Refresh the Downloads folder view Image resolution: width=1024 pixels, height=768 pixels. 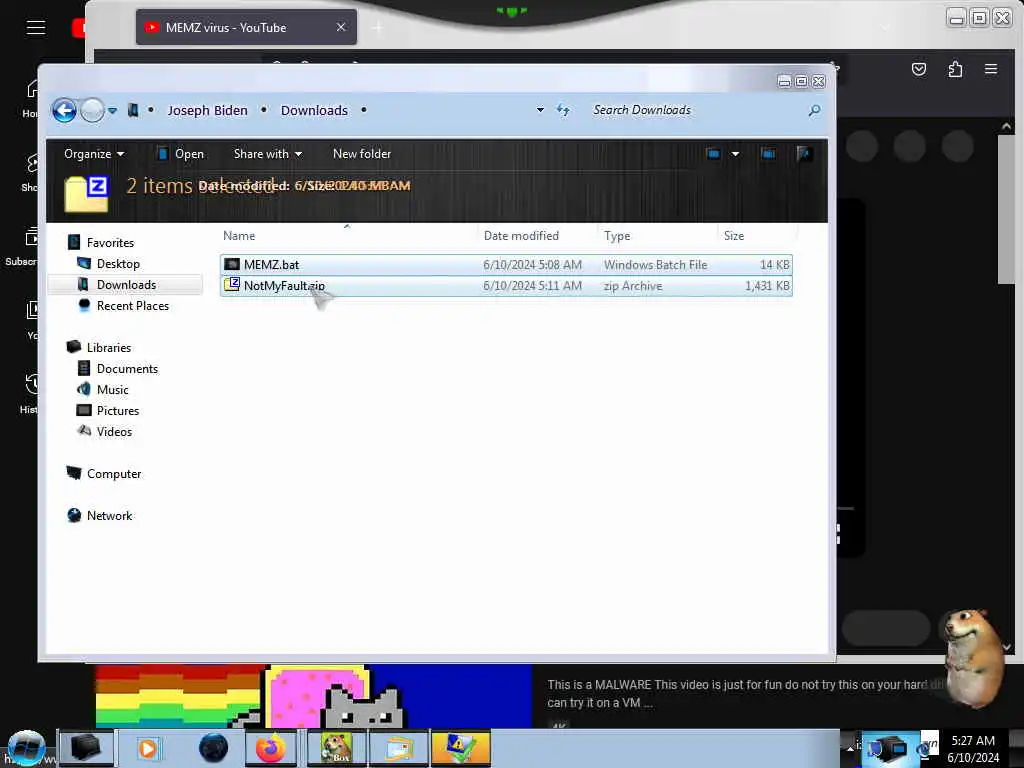click(x=563, y=110)
